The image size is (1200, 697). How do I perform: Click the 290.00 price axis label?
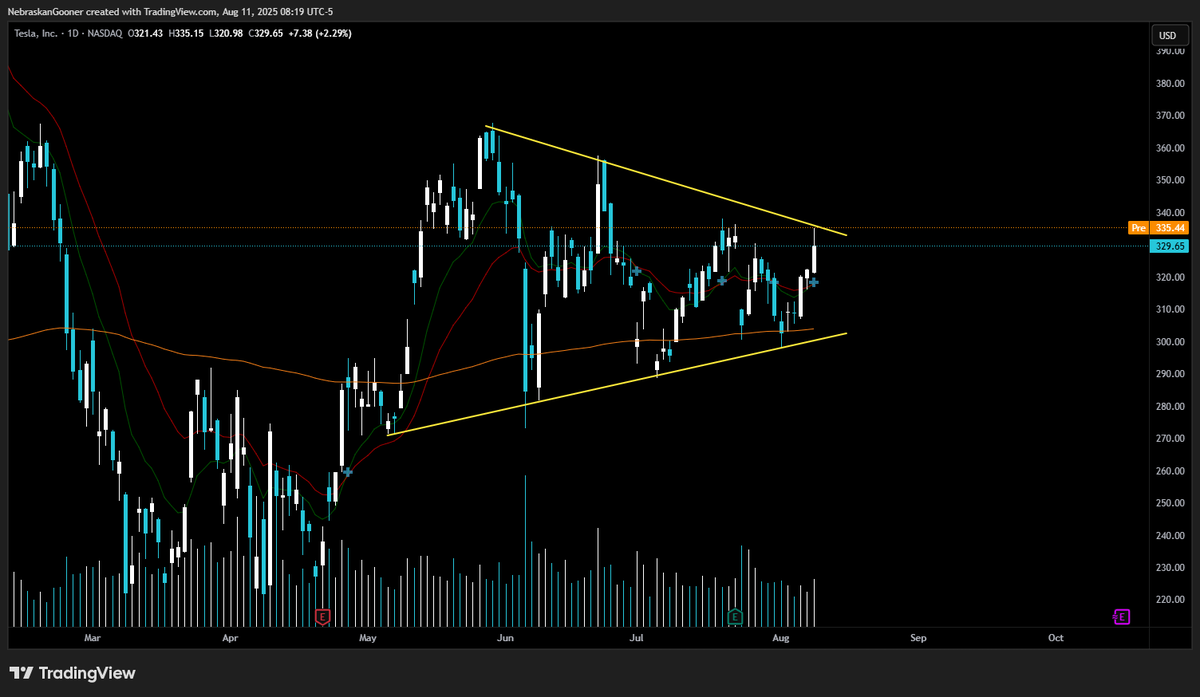pyautogui.click(x=1169, y=374)
